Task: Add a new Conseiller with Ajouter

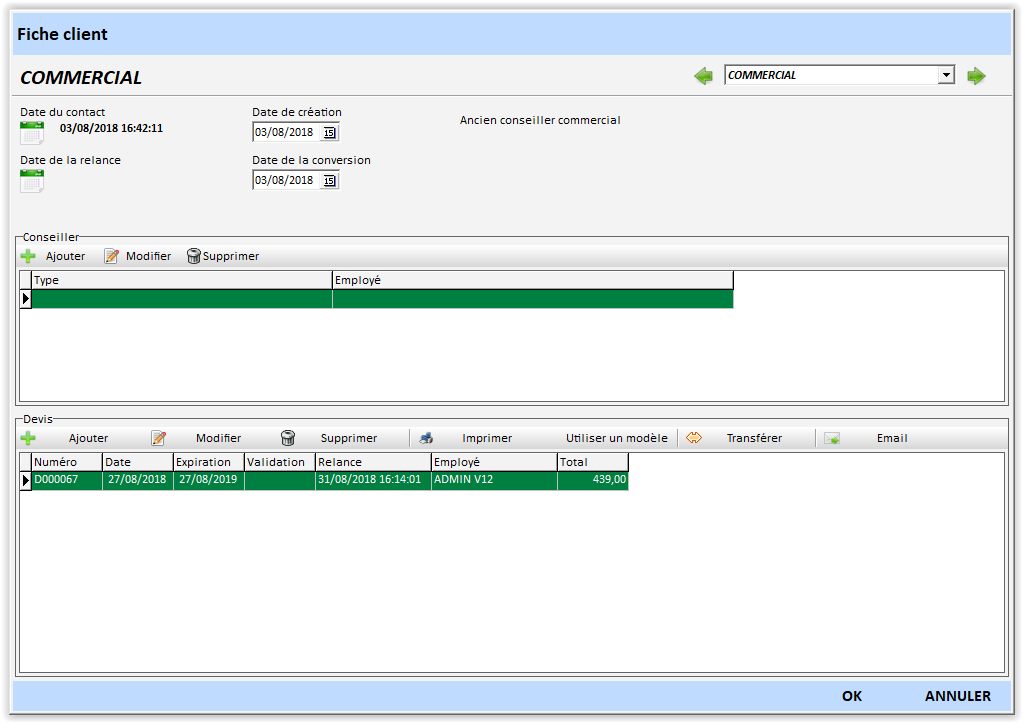Action: tap(54, 256)
